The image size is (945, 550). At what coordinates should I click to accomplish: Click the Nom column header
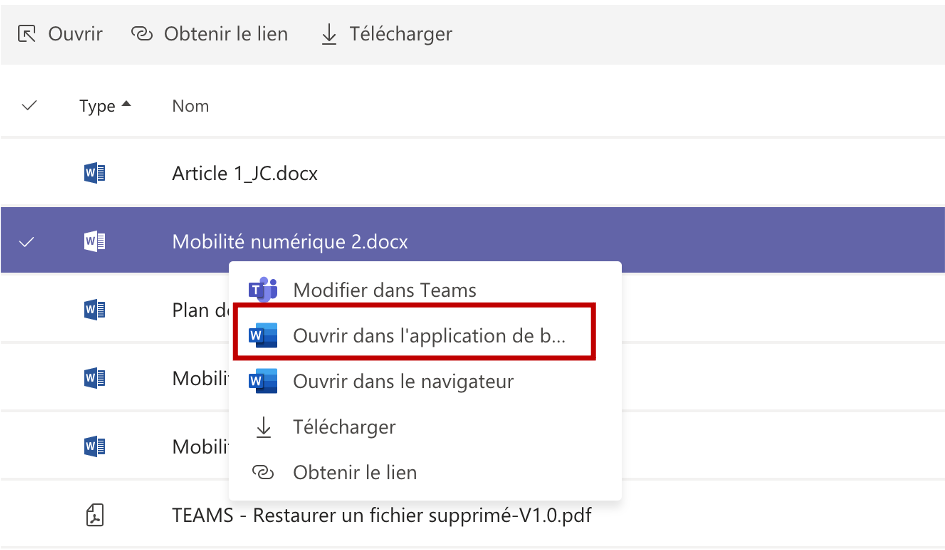(x=190, y=106)
